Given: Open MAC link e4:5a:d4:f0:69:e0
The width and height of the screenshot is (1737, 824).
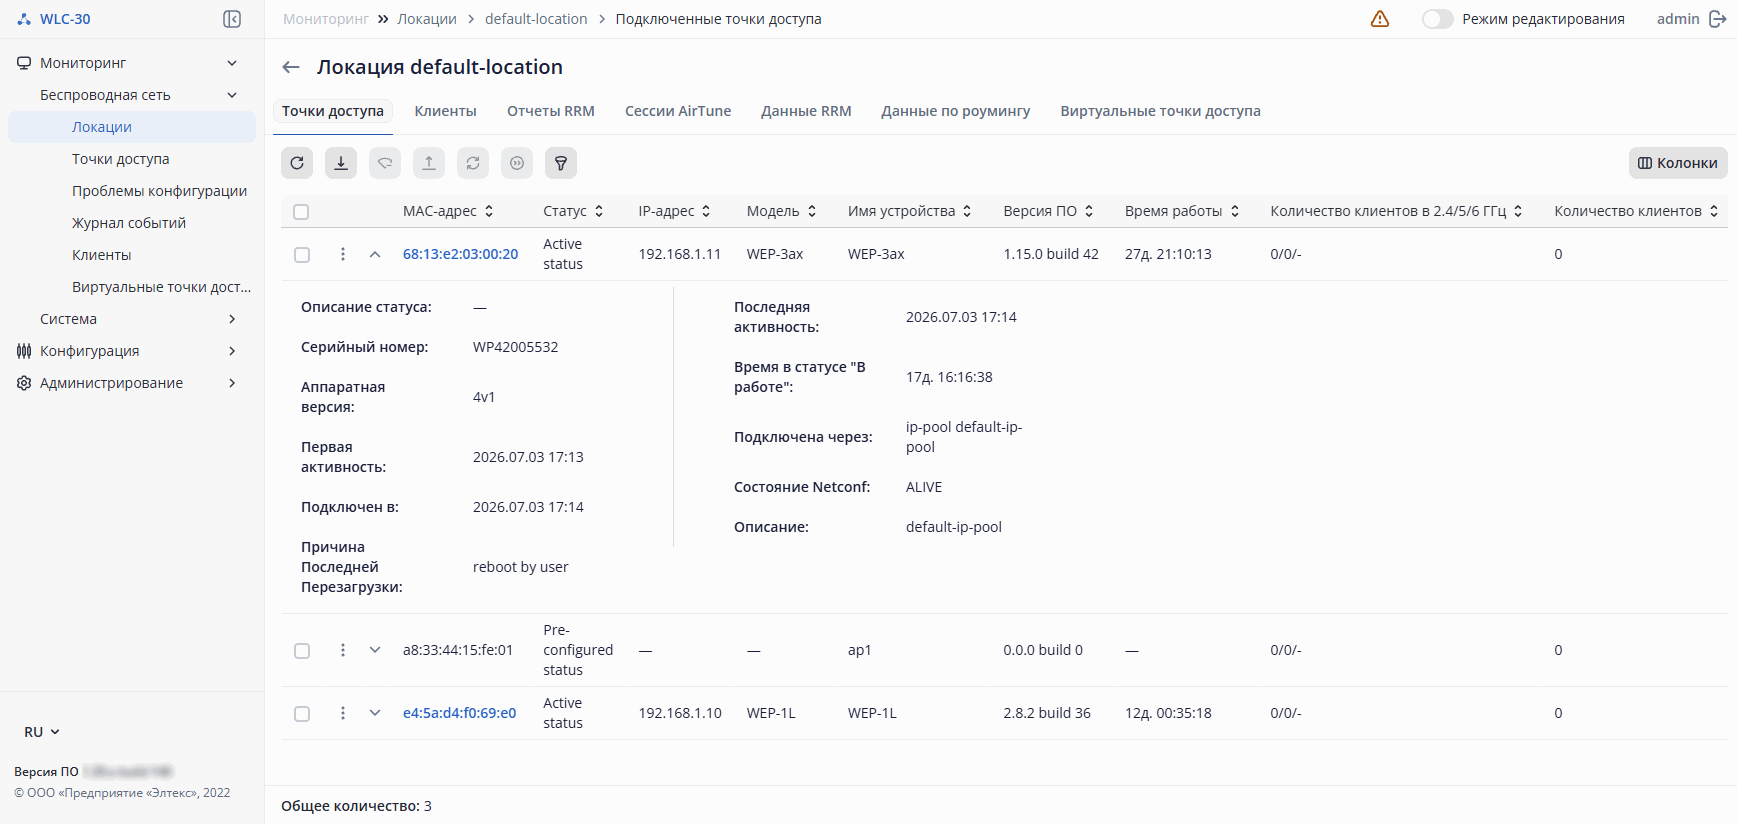Looking at the screenshot, I should click(459, 713).
